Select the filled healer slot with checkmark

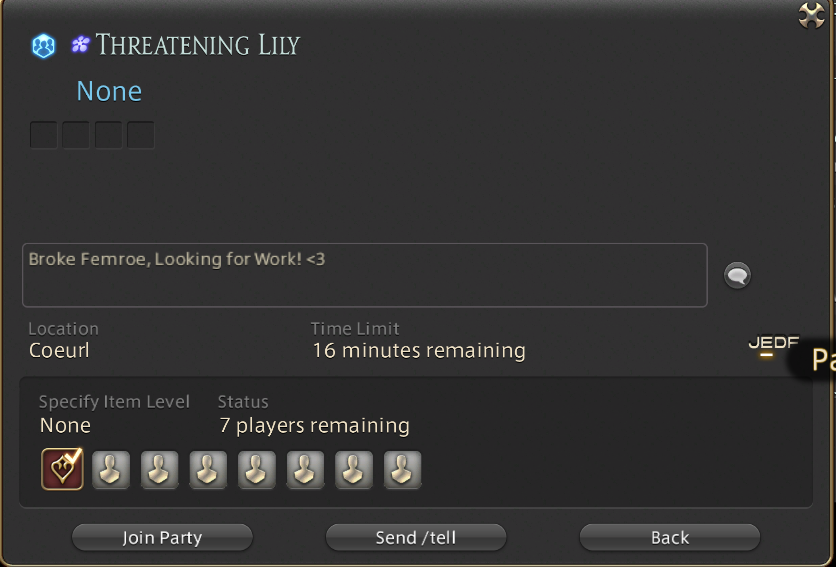coord(62,469)
